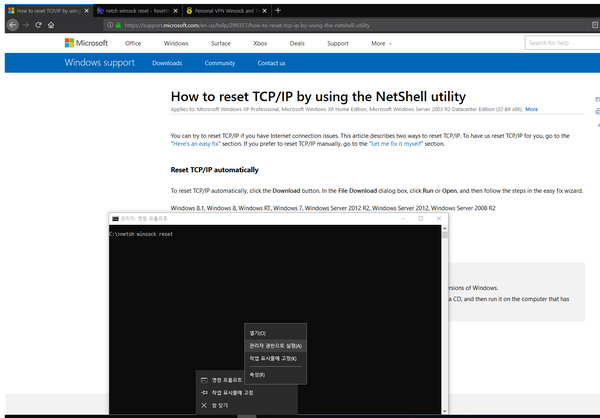The height and width of the screenshot is (418, 600).
Task: Click the Microsoft logo
Action: click(x=86, y=43)
